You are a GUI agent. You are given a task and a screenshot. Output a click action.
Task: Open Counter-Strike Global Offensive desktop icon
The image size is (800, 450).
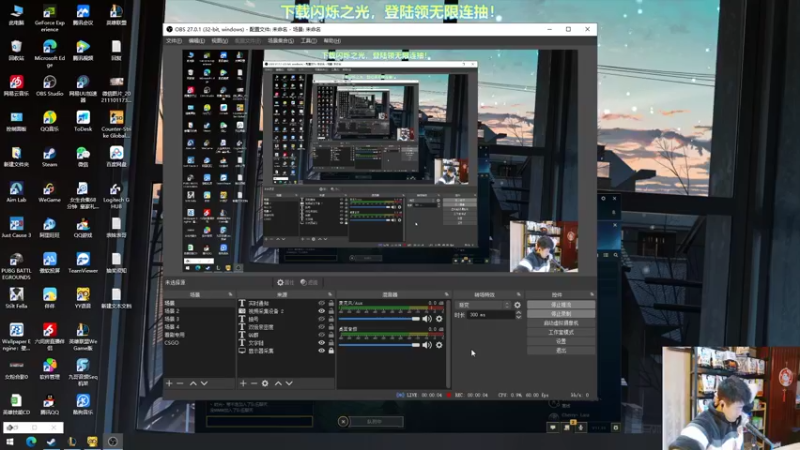116,124
